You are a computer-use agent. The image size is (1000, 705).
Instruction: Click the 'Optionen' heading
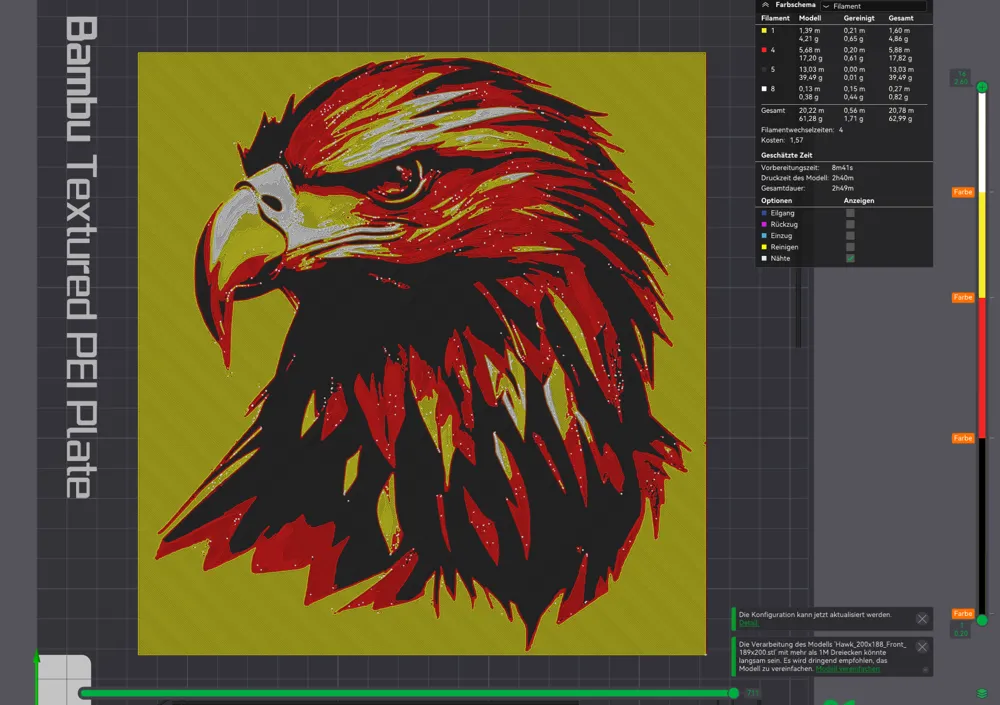tap(776, 200)
